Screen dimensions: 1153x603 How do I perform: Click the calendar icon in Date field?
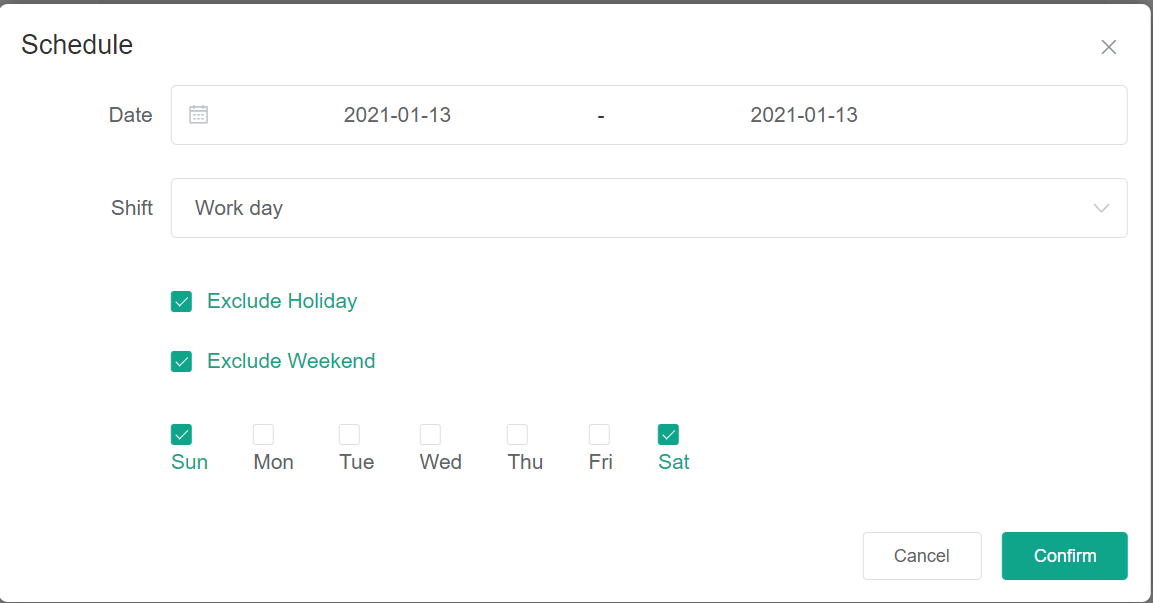(199, 115)
